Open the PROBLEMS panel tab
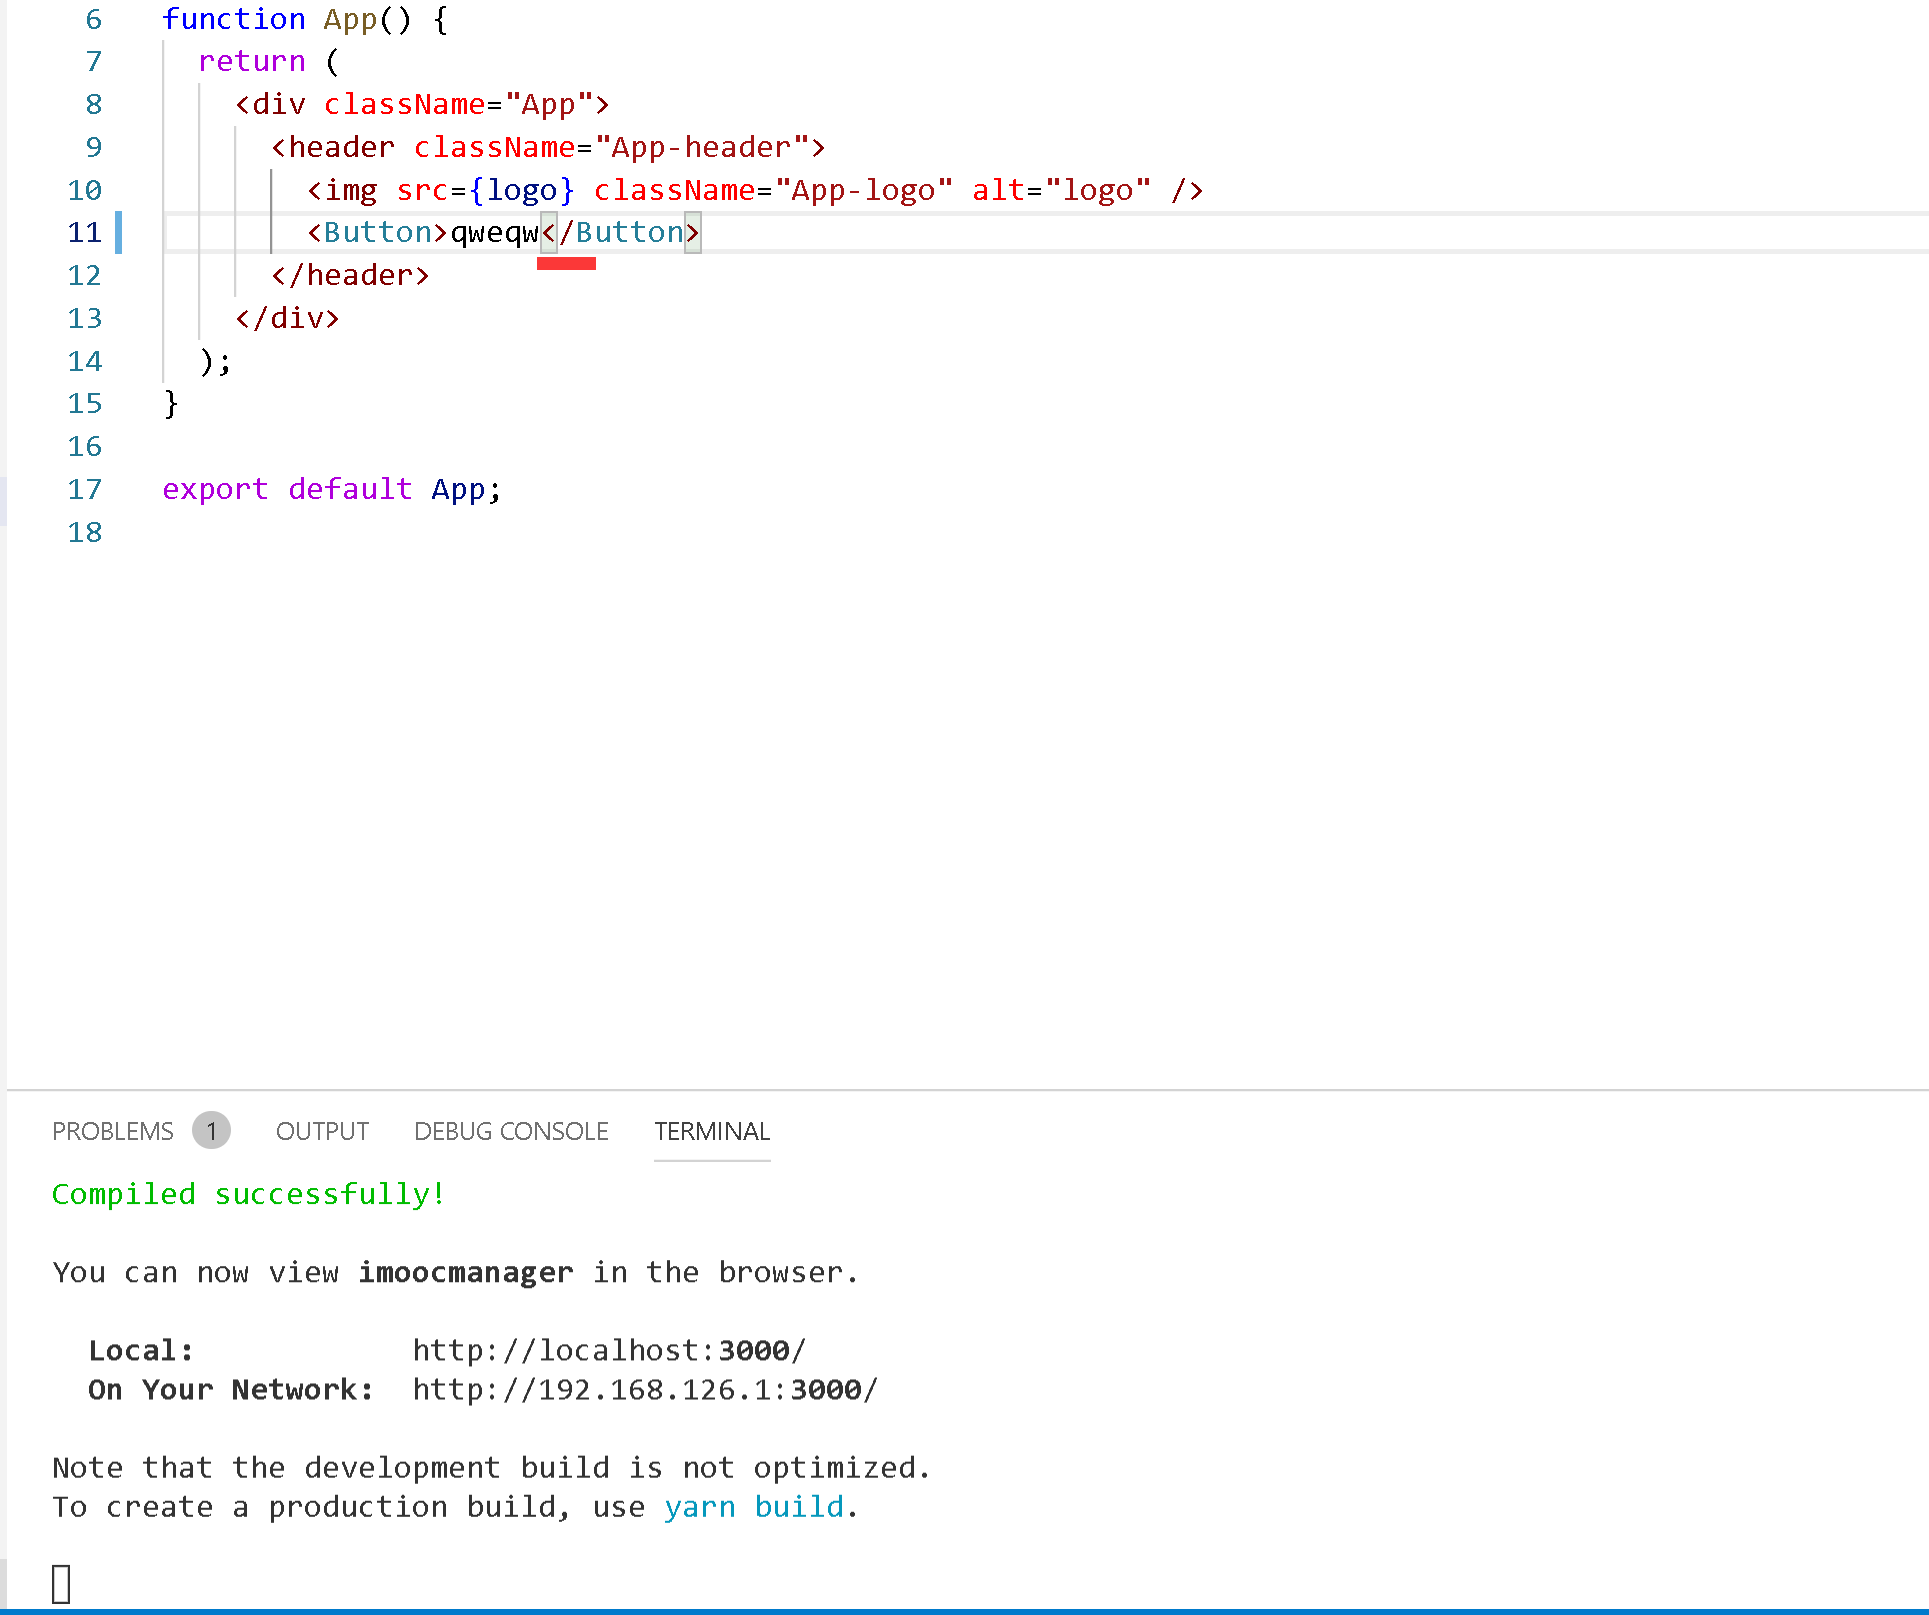Screen dimensions: 1929x1615 [112, 1131]
